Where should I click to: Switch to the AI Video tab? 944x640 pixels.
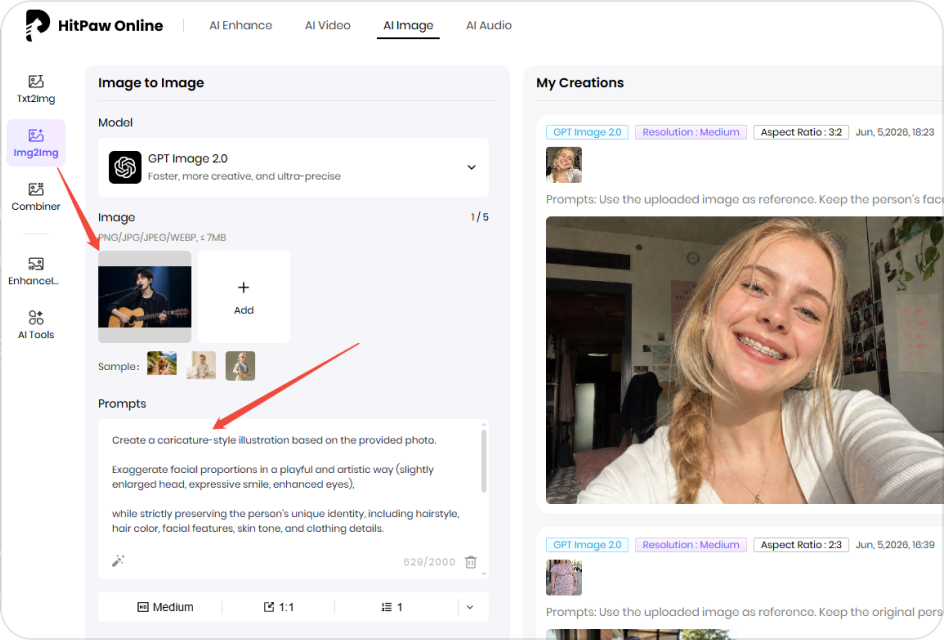[x=328, y=25]
